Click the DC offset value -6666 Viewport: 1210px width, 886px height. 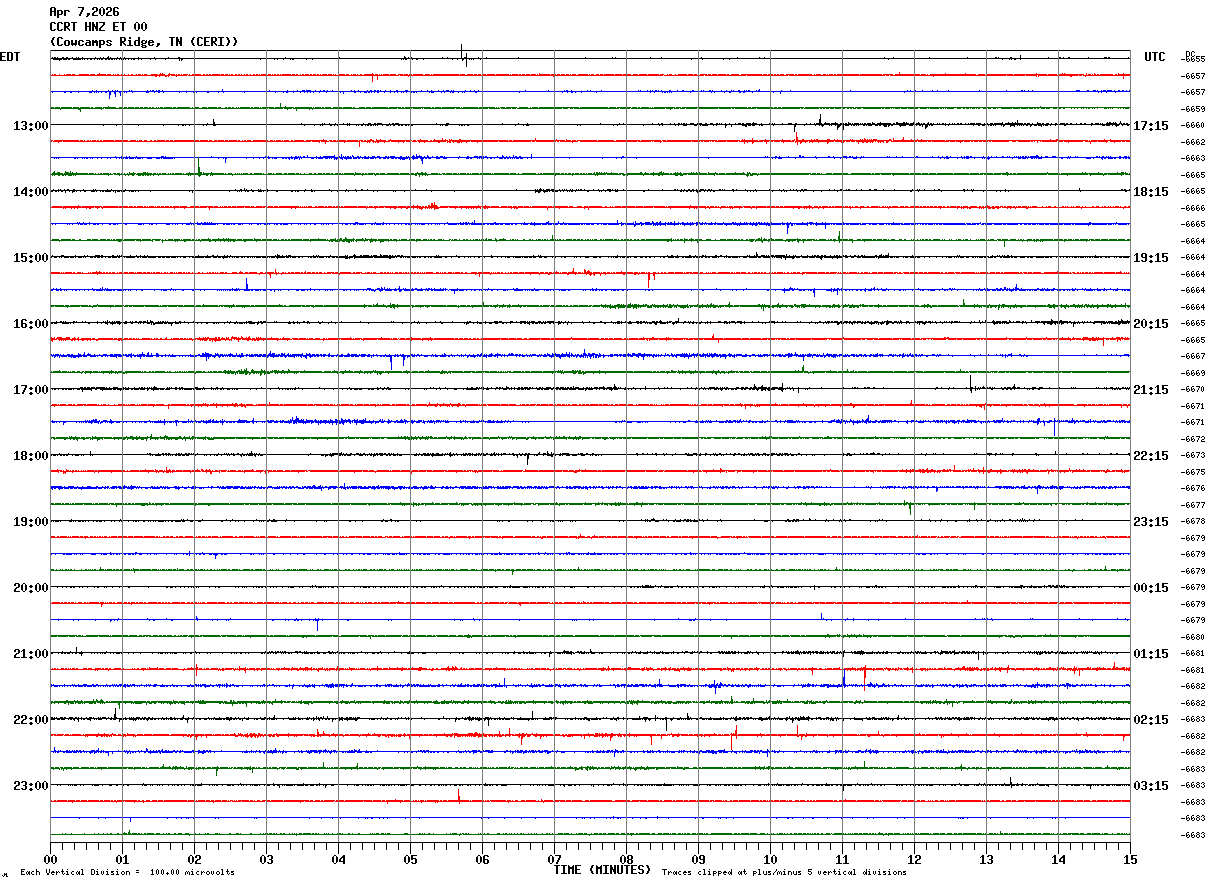[x=1193, y=208]
